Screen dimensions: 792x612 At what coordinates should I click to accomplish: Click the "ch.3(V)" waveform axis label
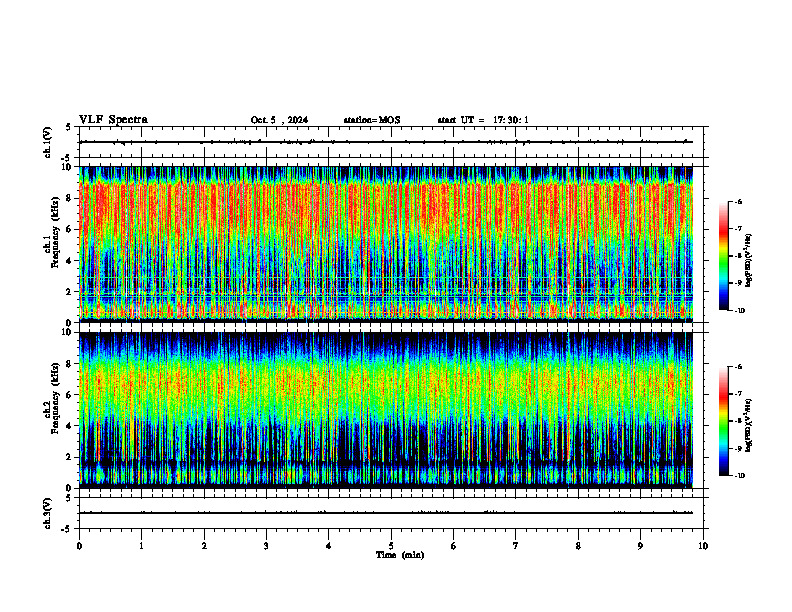point(47,513)
